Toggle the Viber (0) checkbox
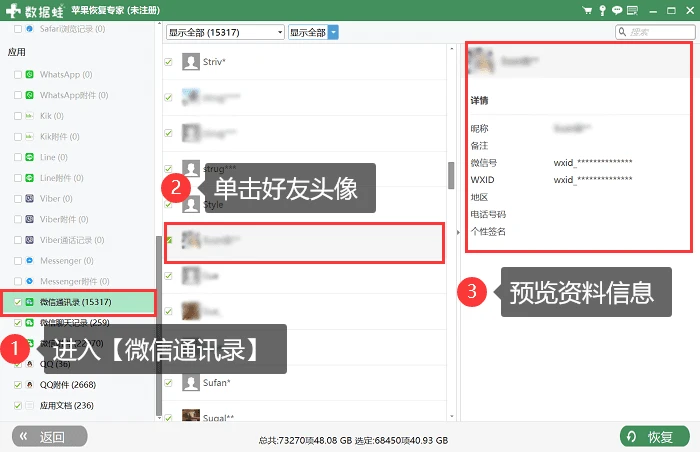 pos(18,198)
